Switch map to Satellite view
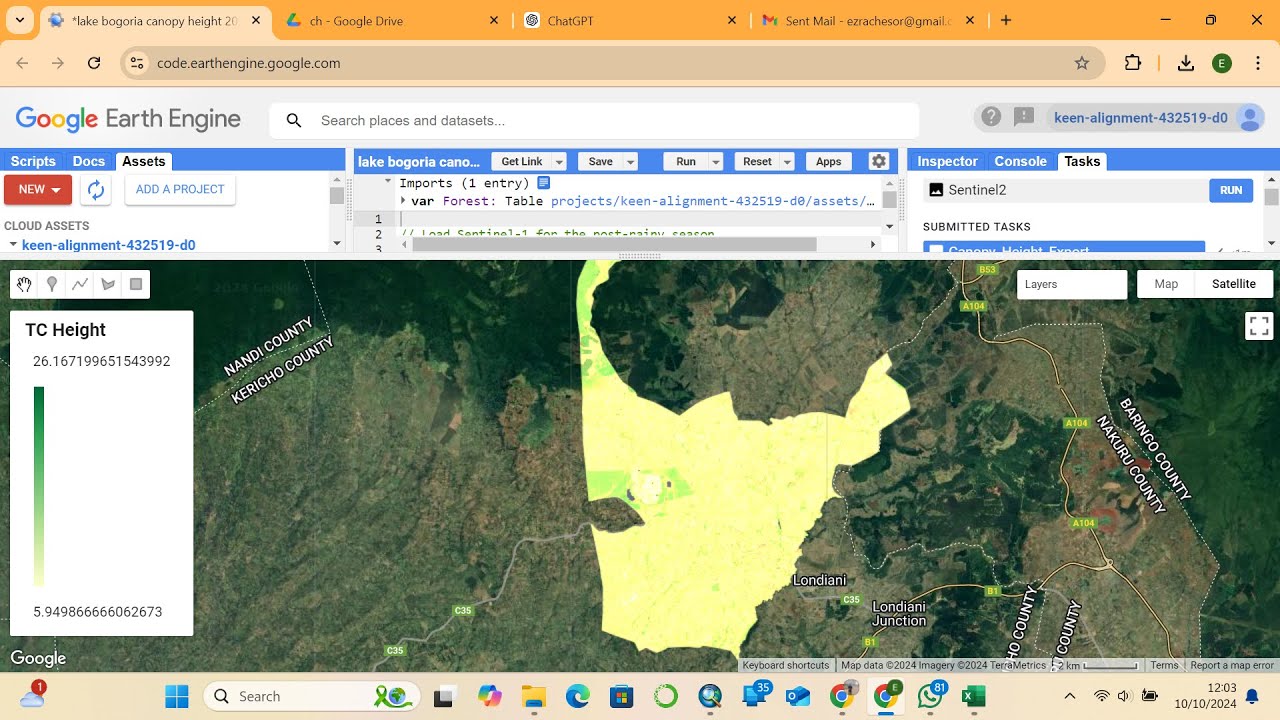Screen dimensions: 1280x720 coord(1233,284)
